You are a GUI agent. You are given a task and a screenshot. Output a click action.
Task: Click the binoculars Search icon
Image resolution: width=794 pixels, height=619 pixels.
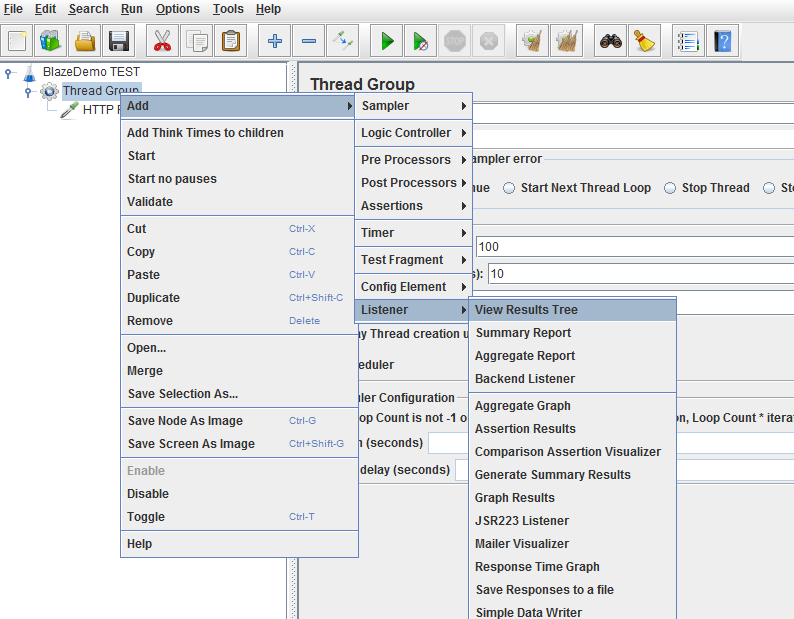pos(610,41)
